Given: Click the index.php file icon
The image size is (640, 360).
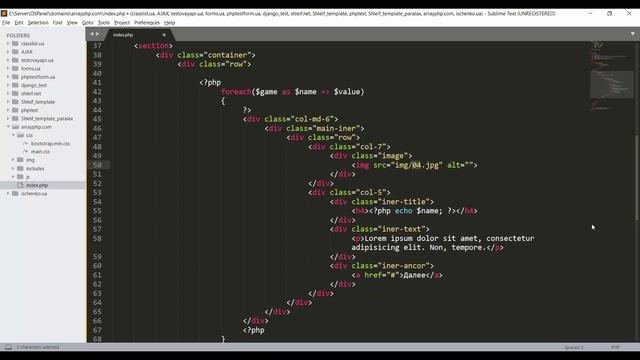Looking at the screenshot, I should coord(20,185).
